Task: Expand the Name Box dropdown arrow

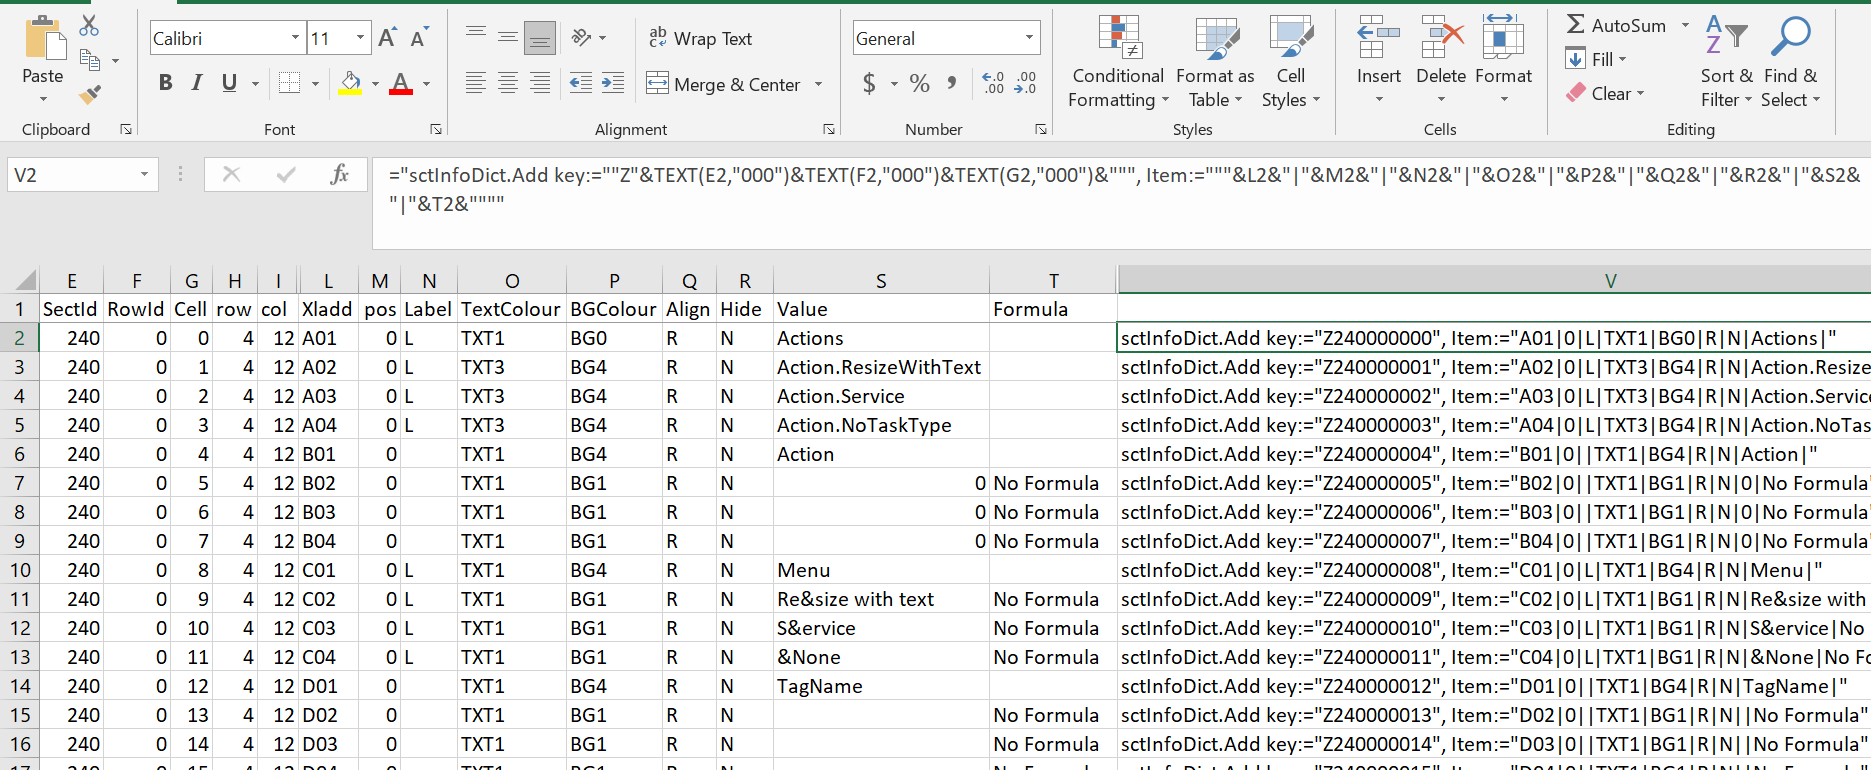Action: (144, 175)
